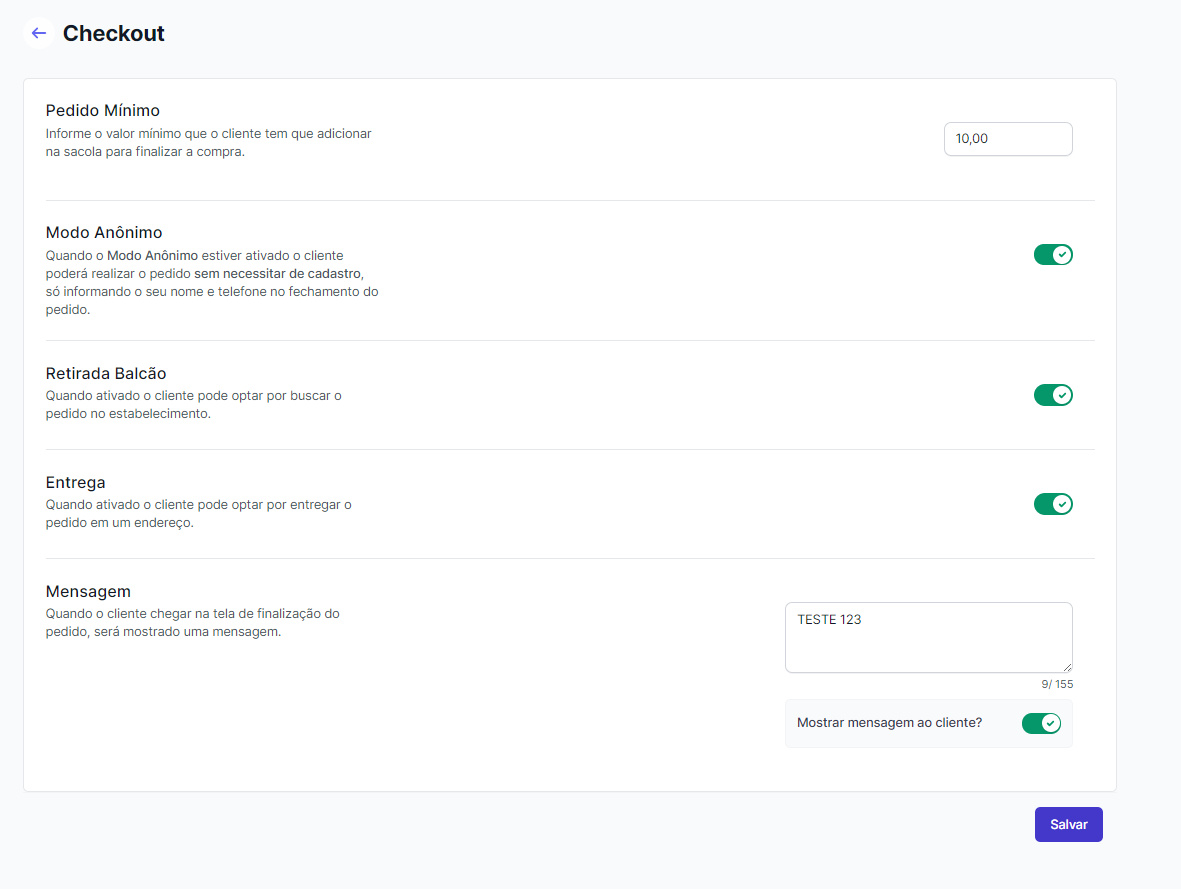Viewport: 1181px width, 889px height.
Task: Focus the Mensagem text area with TESTE 123
Action: (927, 637)
